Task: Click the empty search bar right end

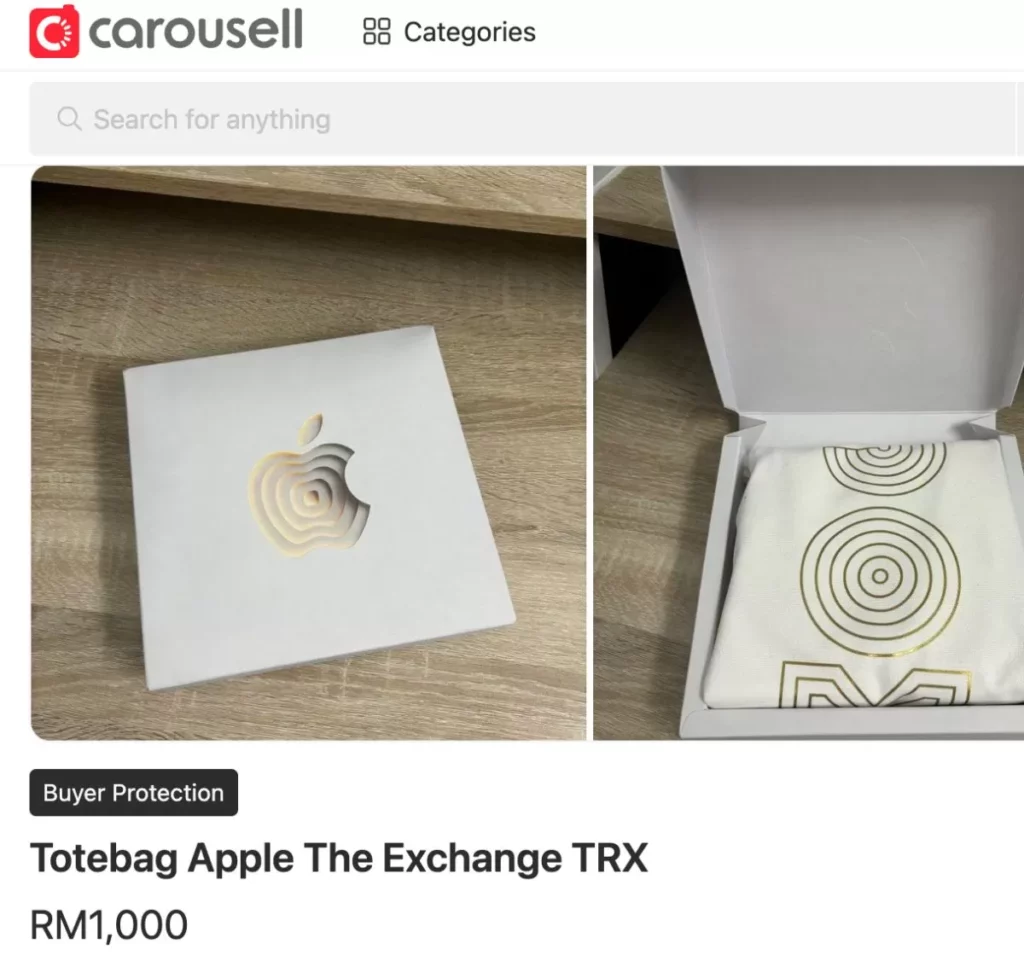Action: [914, 119]
